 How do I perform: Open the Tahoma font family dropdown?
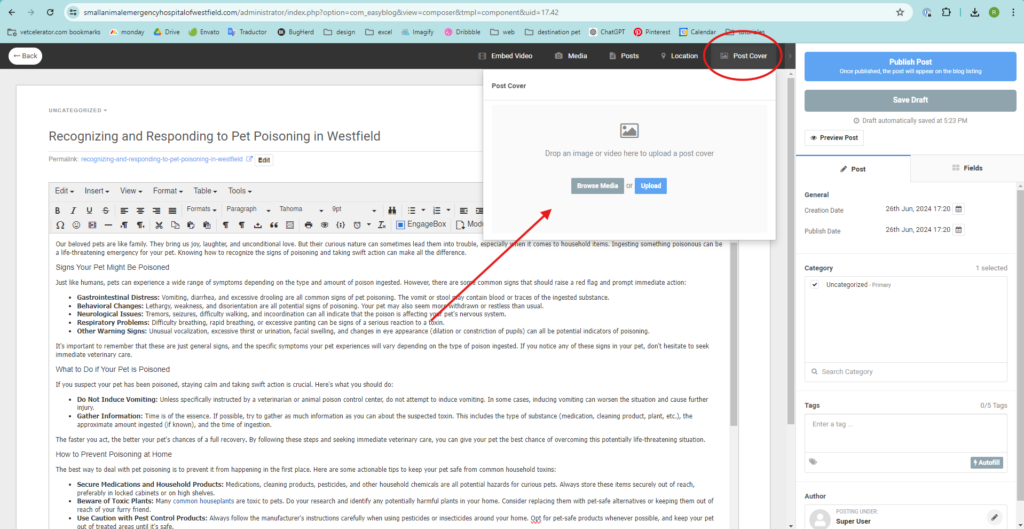(300, 210)
